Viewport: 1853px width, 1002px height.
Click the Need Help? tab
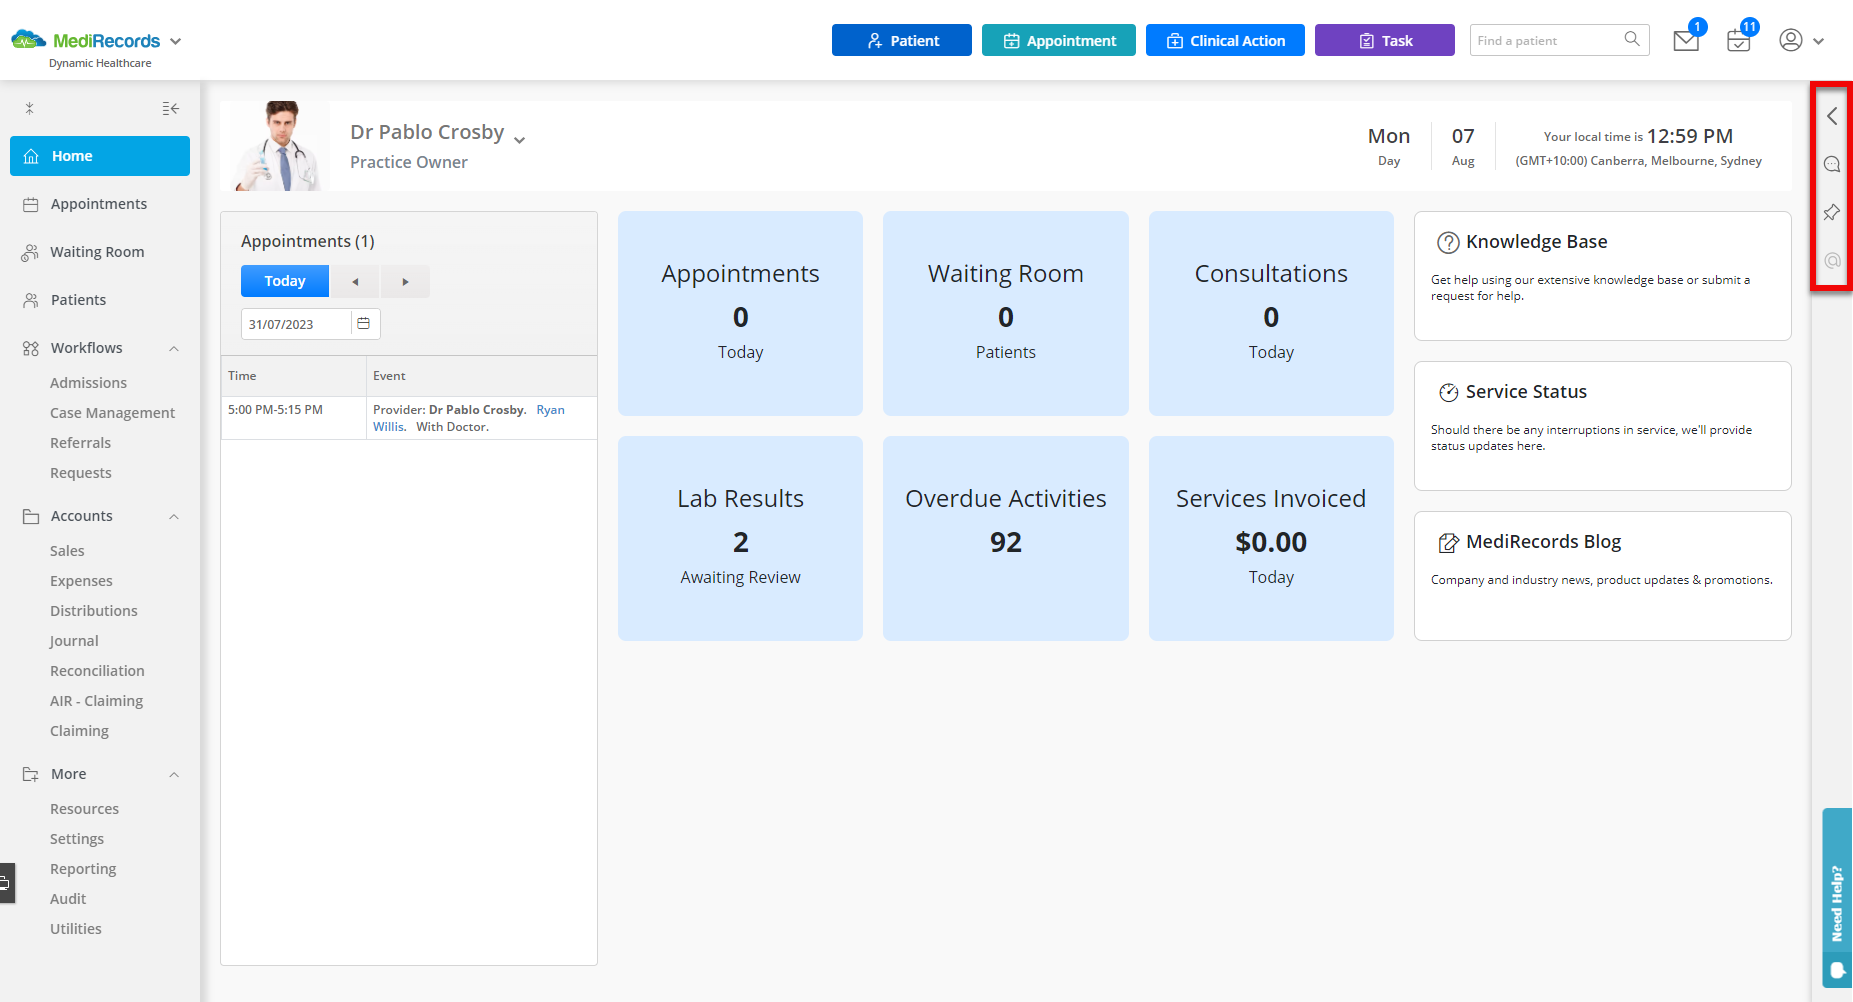click(x=1837, y=898)
